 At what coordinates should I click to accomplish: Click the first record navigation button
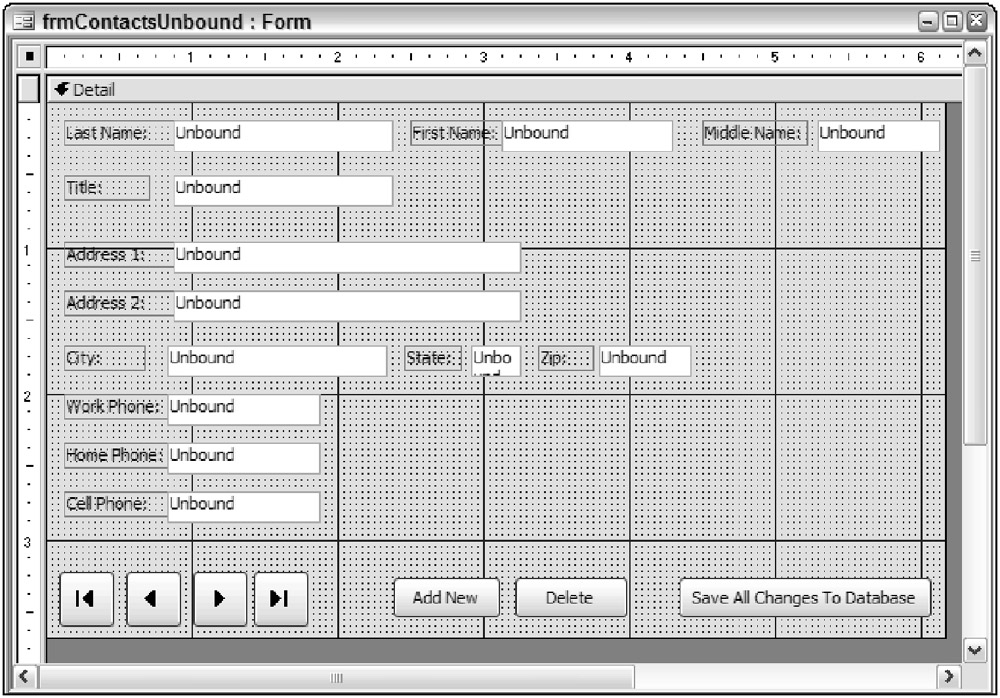[x=86, y=599]
